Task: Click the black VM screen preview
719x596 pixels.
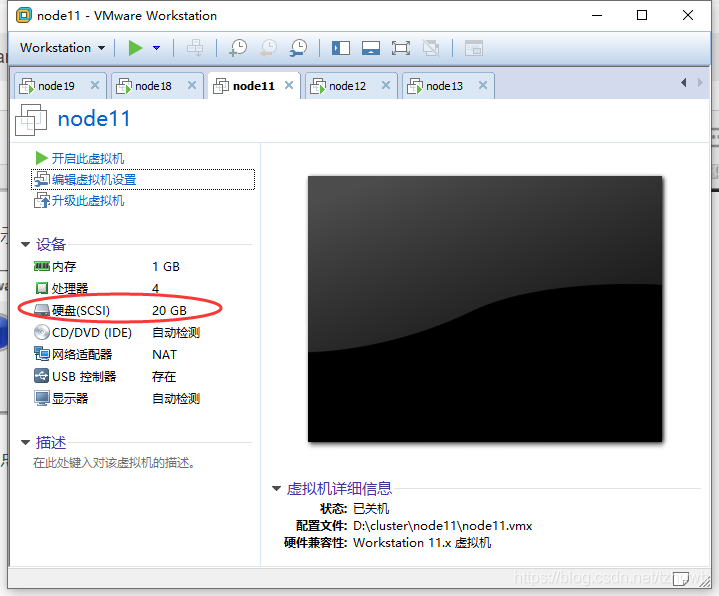Action: 485,309
